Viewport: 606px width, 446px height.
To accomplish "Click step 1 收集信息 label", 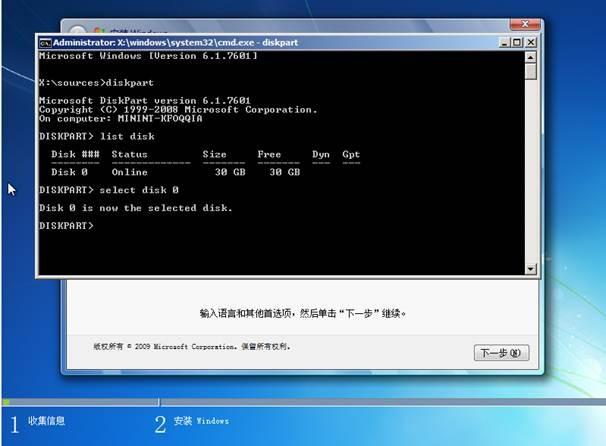I will 46,421.
